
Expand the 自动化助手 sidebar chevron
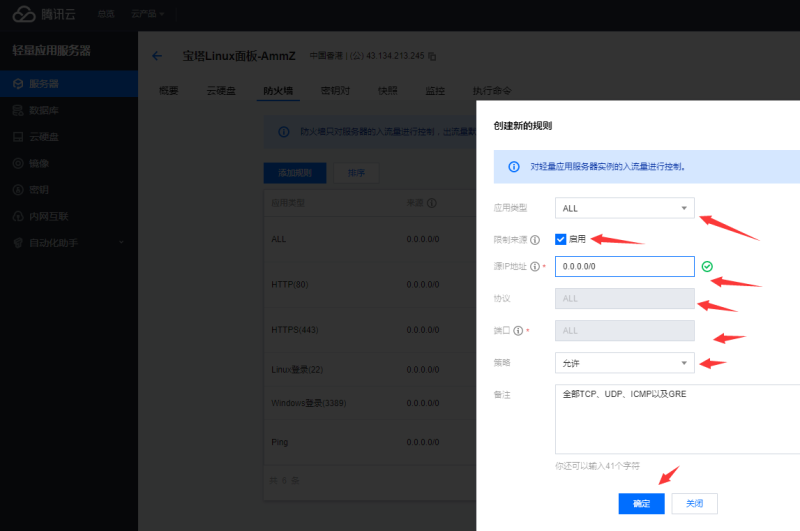click(x=121, y=242)
